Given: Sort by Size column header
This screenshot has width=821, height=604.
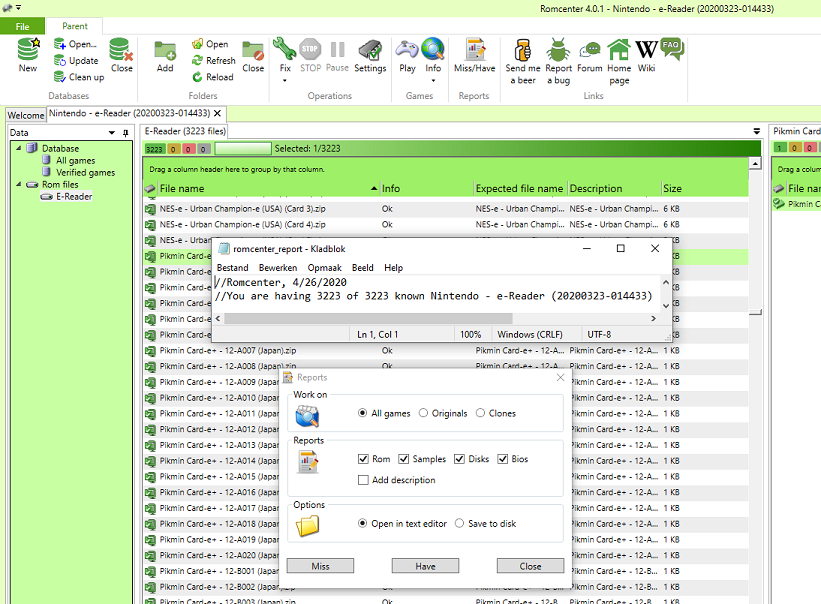Looking at the screenshot, I should pyautogui.click(x=704, y=188).
